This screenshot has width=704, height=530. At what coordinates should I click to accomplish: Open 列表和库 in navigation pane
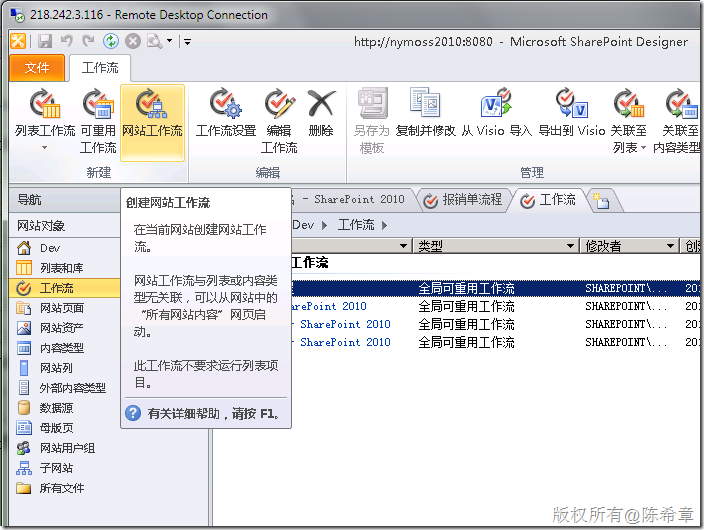(64, 268)
